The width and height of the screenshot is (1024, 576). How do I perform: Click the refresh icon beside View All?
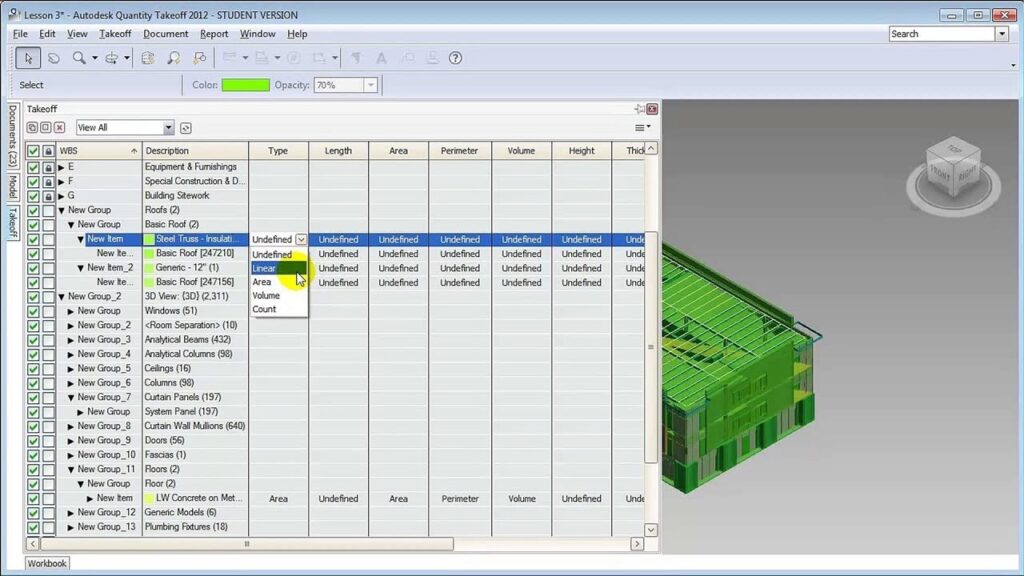[186, 128]
